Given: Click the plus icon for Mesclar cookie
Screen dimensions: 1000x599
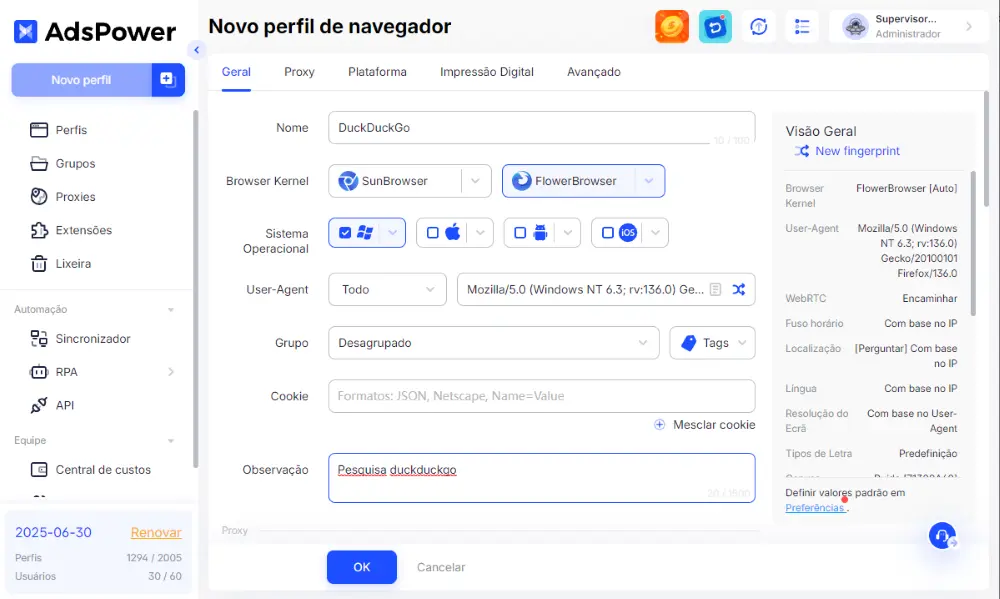Looking at the screenshot, I should [x=659, y=425].
